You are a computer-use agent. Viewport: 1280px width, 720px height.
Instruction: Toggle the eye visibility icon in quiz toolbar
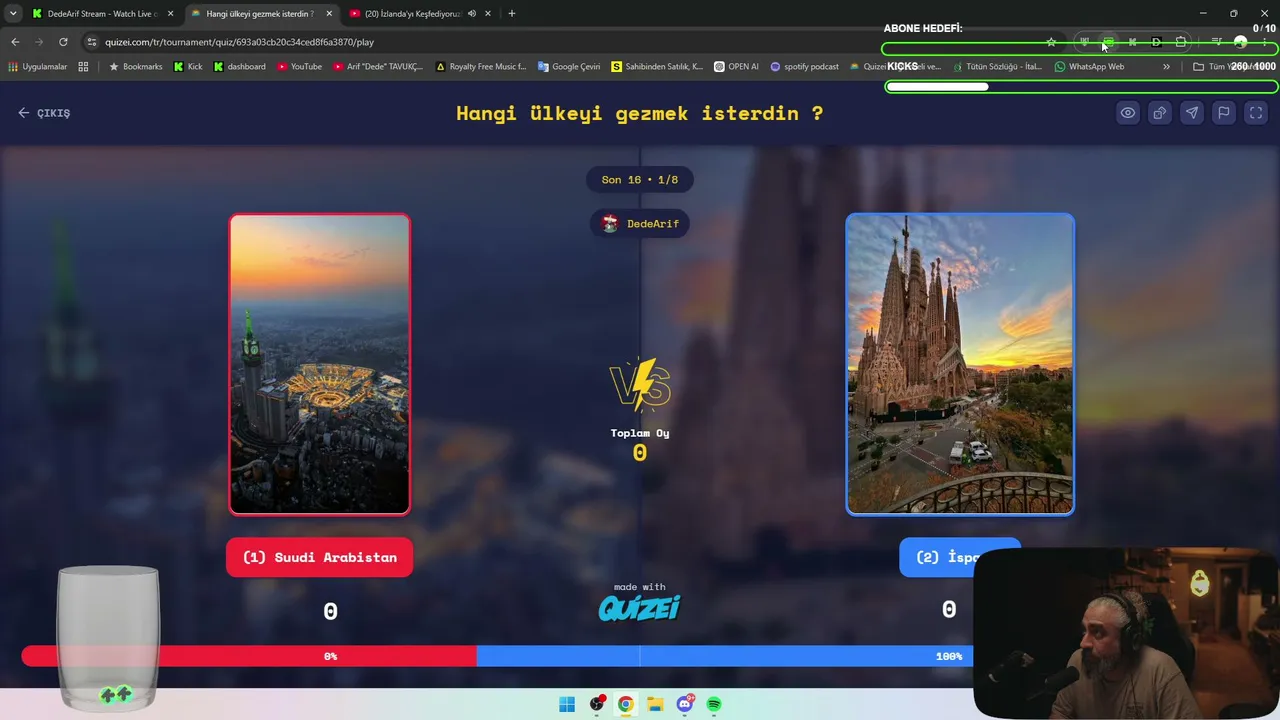(x=1128, y=113)
